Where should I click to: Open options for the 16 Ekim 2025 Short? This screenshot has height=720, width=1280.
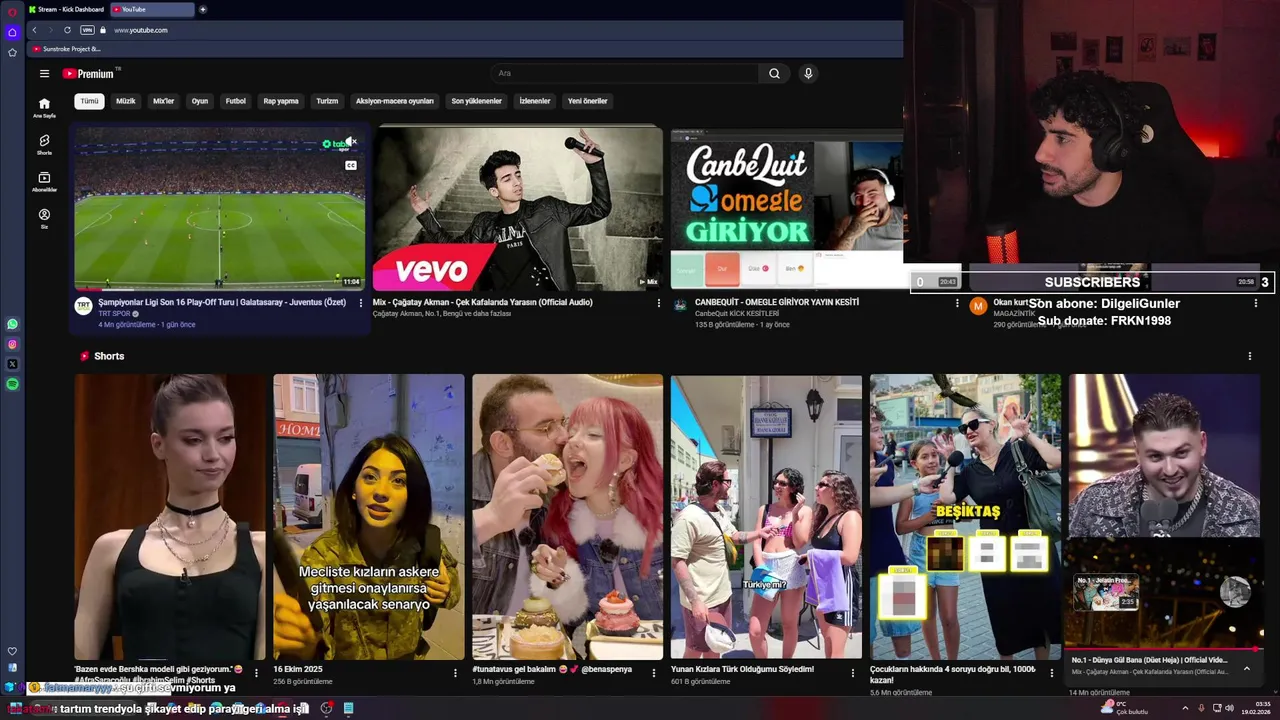coord(455,673)
